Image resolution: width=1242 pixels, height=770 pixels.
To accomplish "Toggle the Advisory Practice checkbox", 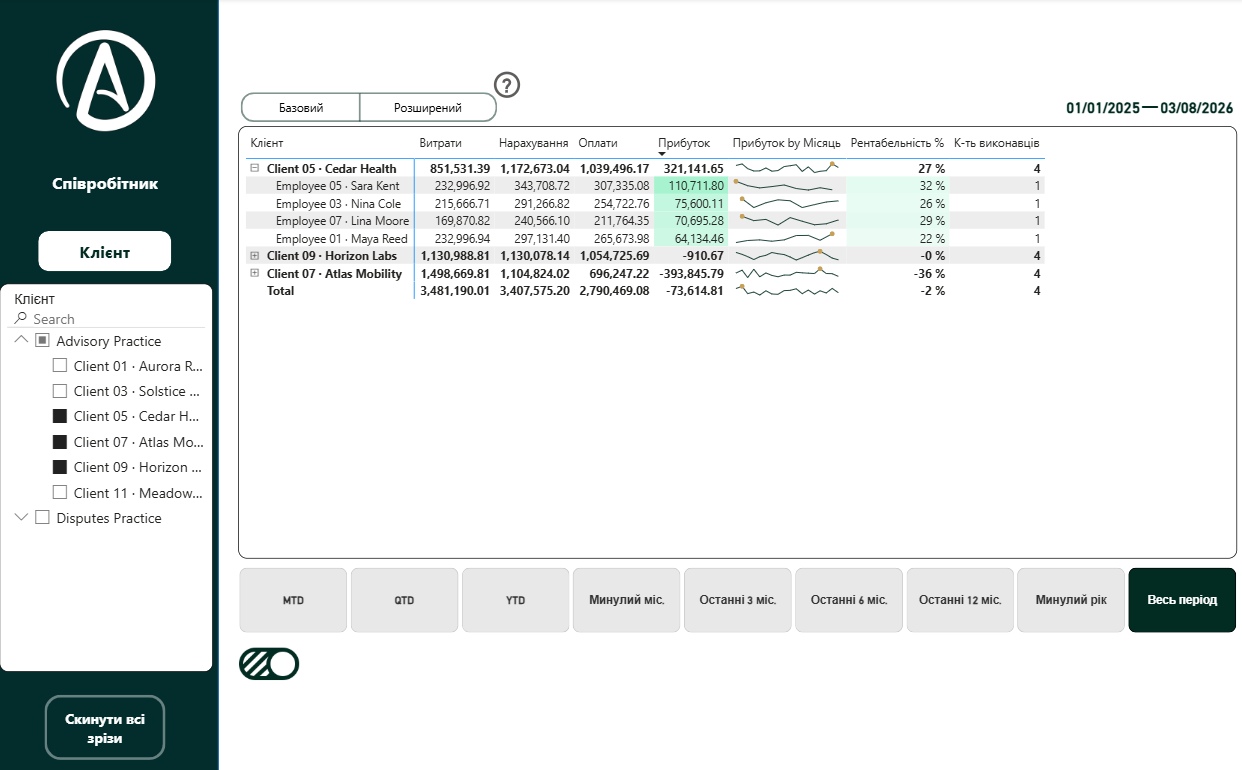I will click(42, 341).
